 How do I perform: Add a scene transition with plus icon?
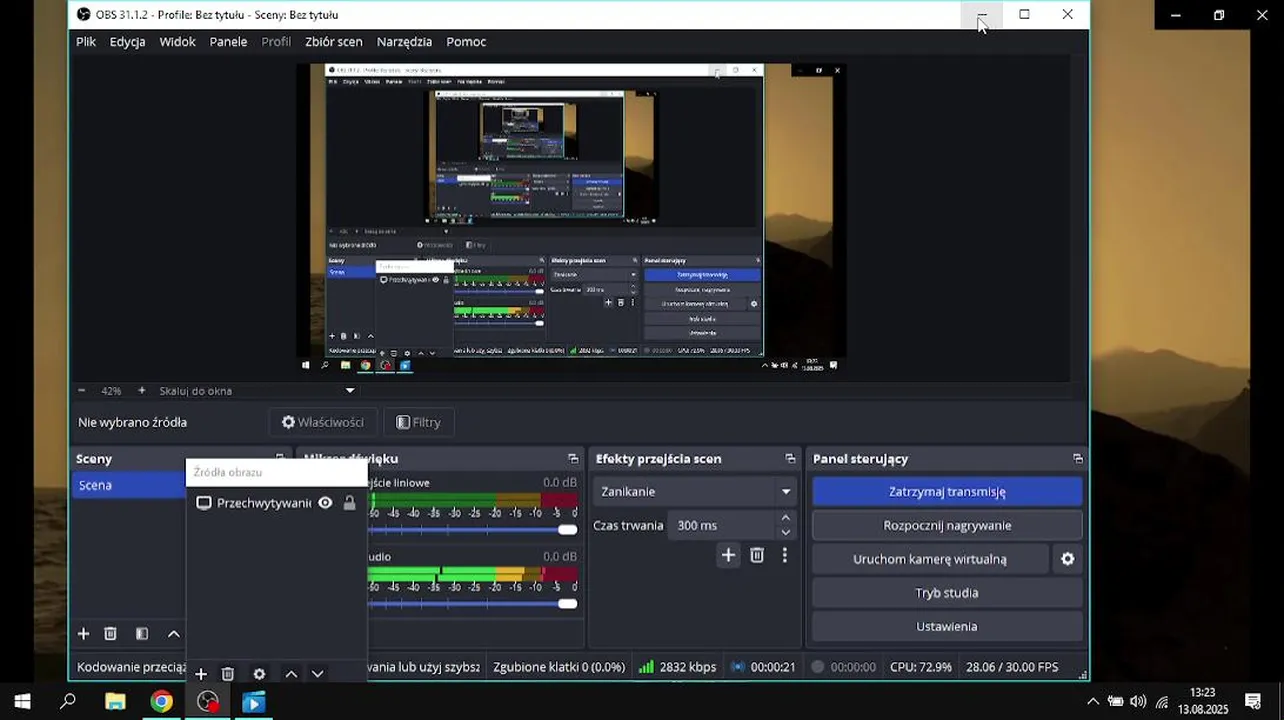click(x=728, y=555)
